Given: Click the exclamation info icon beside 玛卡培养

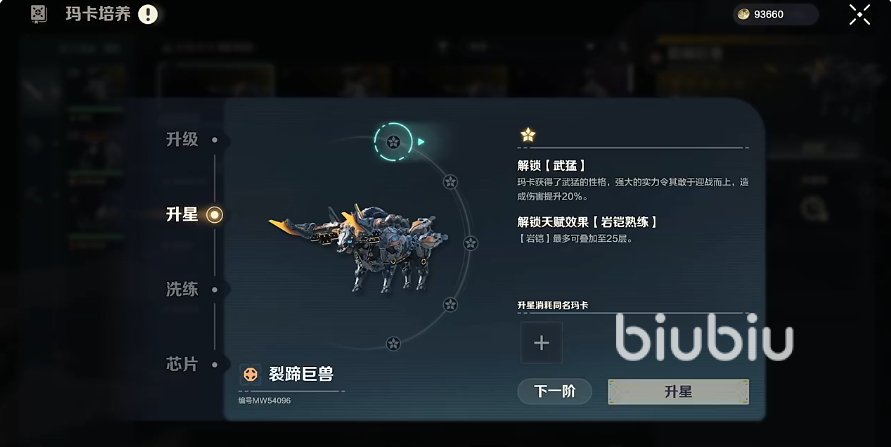Looking at the screenshot, I should tap(148, 14).
